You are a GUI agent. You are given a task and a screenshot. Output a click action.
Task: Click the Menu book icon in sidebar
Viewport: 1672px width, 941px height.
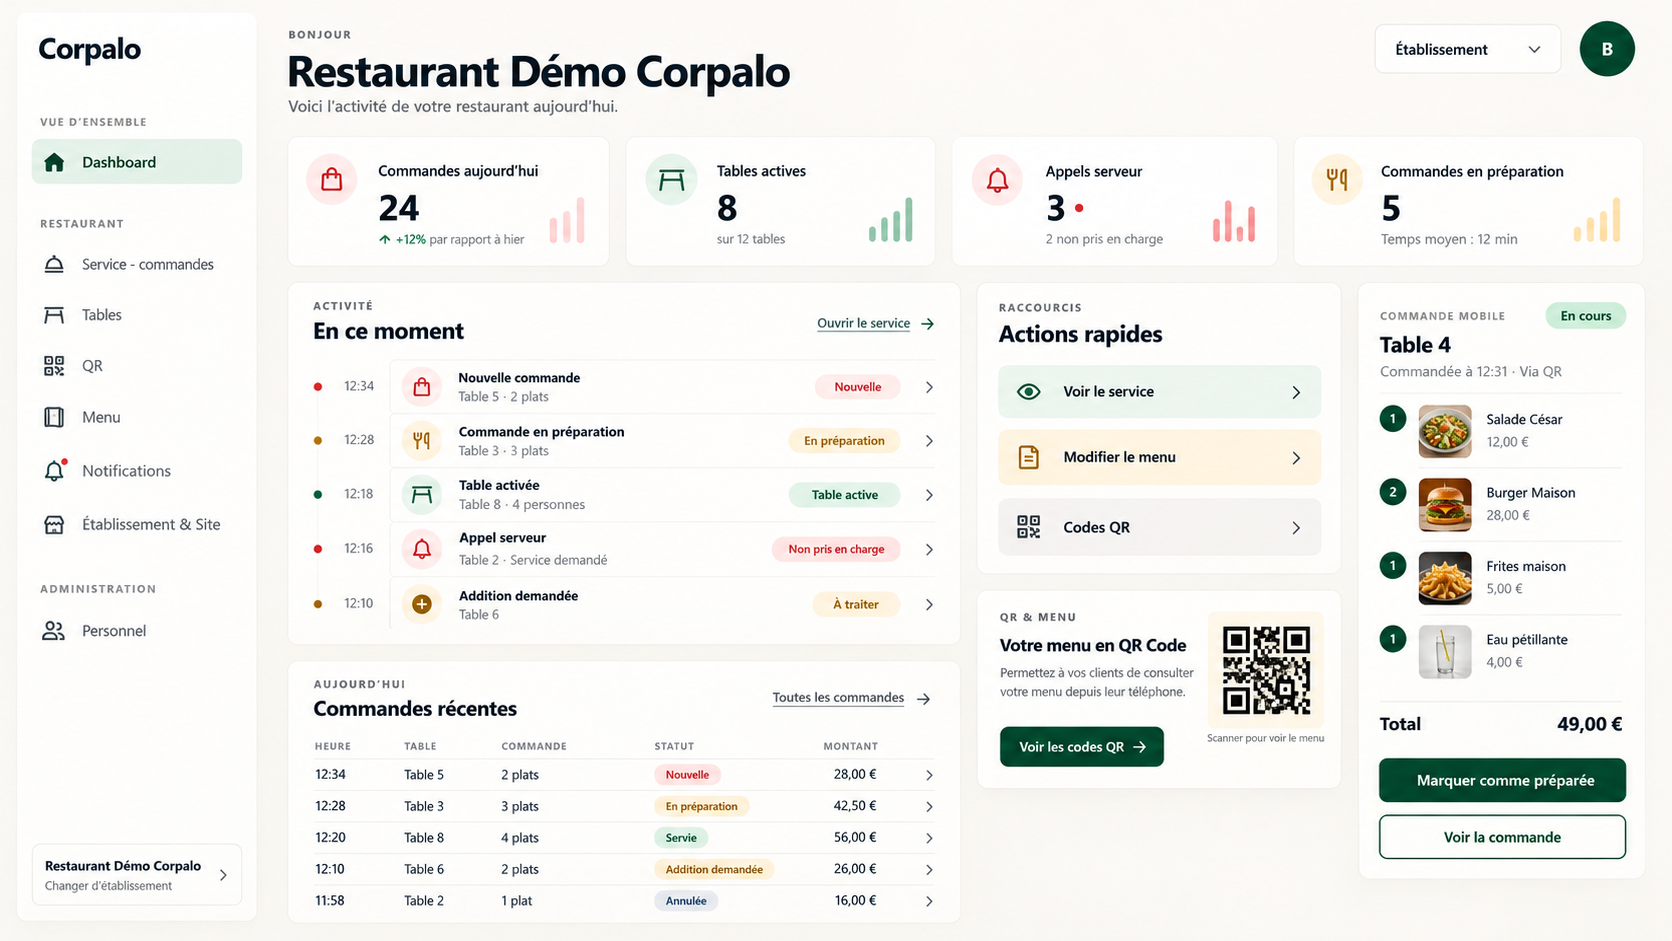coord(54,417)
